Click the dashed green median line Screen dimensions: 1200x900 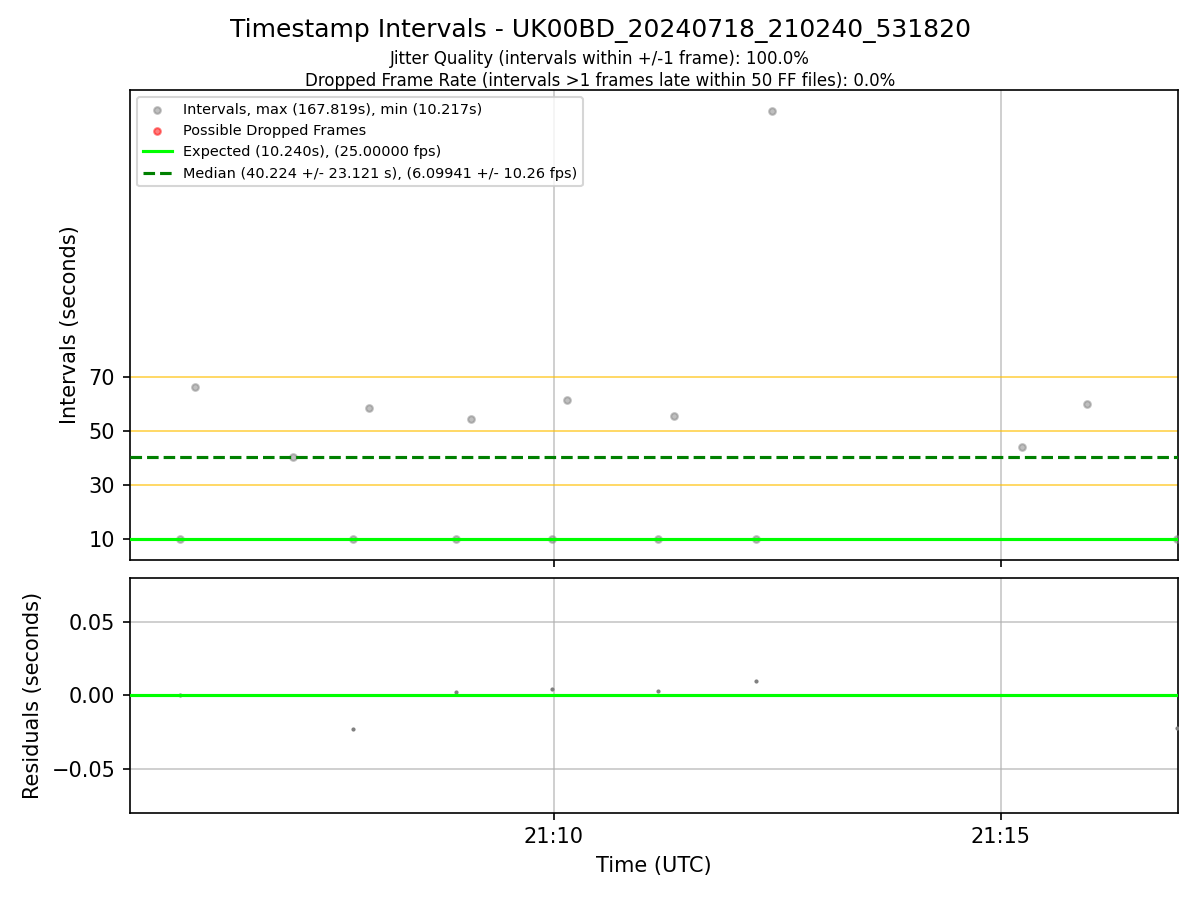(654, 457)
